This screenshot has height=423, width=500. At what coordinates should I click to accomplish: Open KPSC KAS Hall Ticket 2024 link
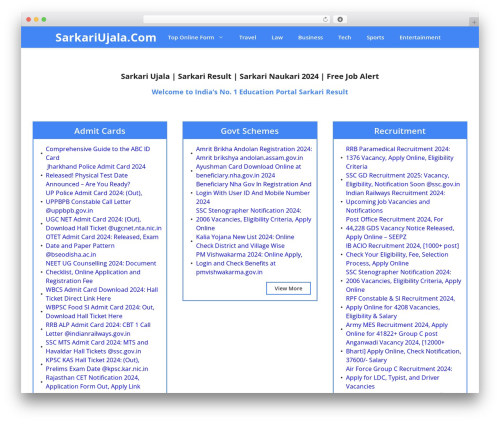97,364
